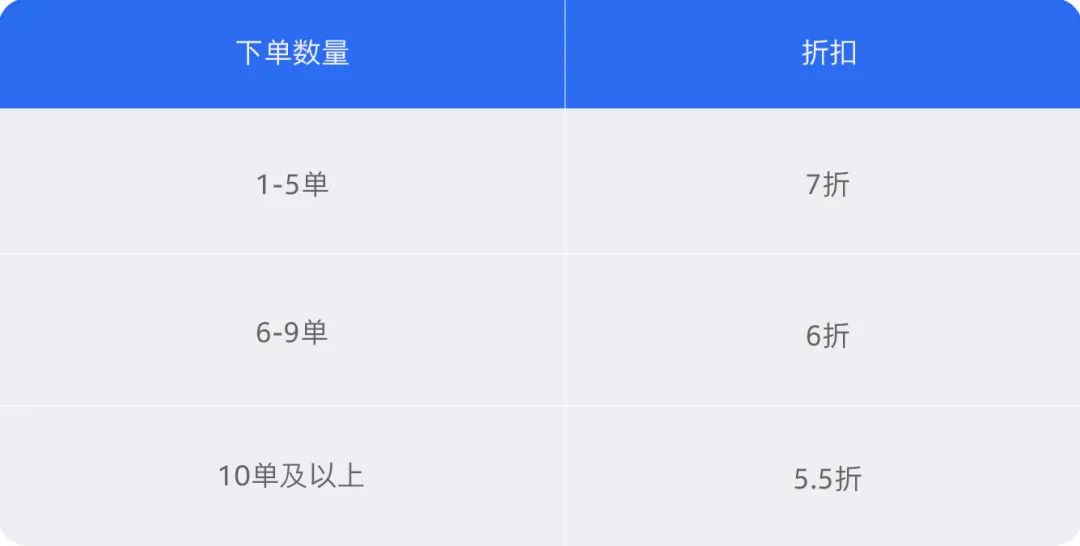Click the column divider between 6-9单 and 6折
The width and height of the screenshot is (1080, 546).
[x=565, y=329]
